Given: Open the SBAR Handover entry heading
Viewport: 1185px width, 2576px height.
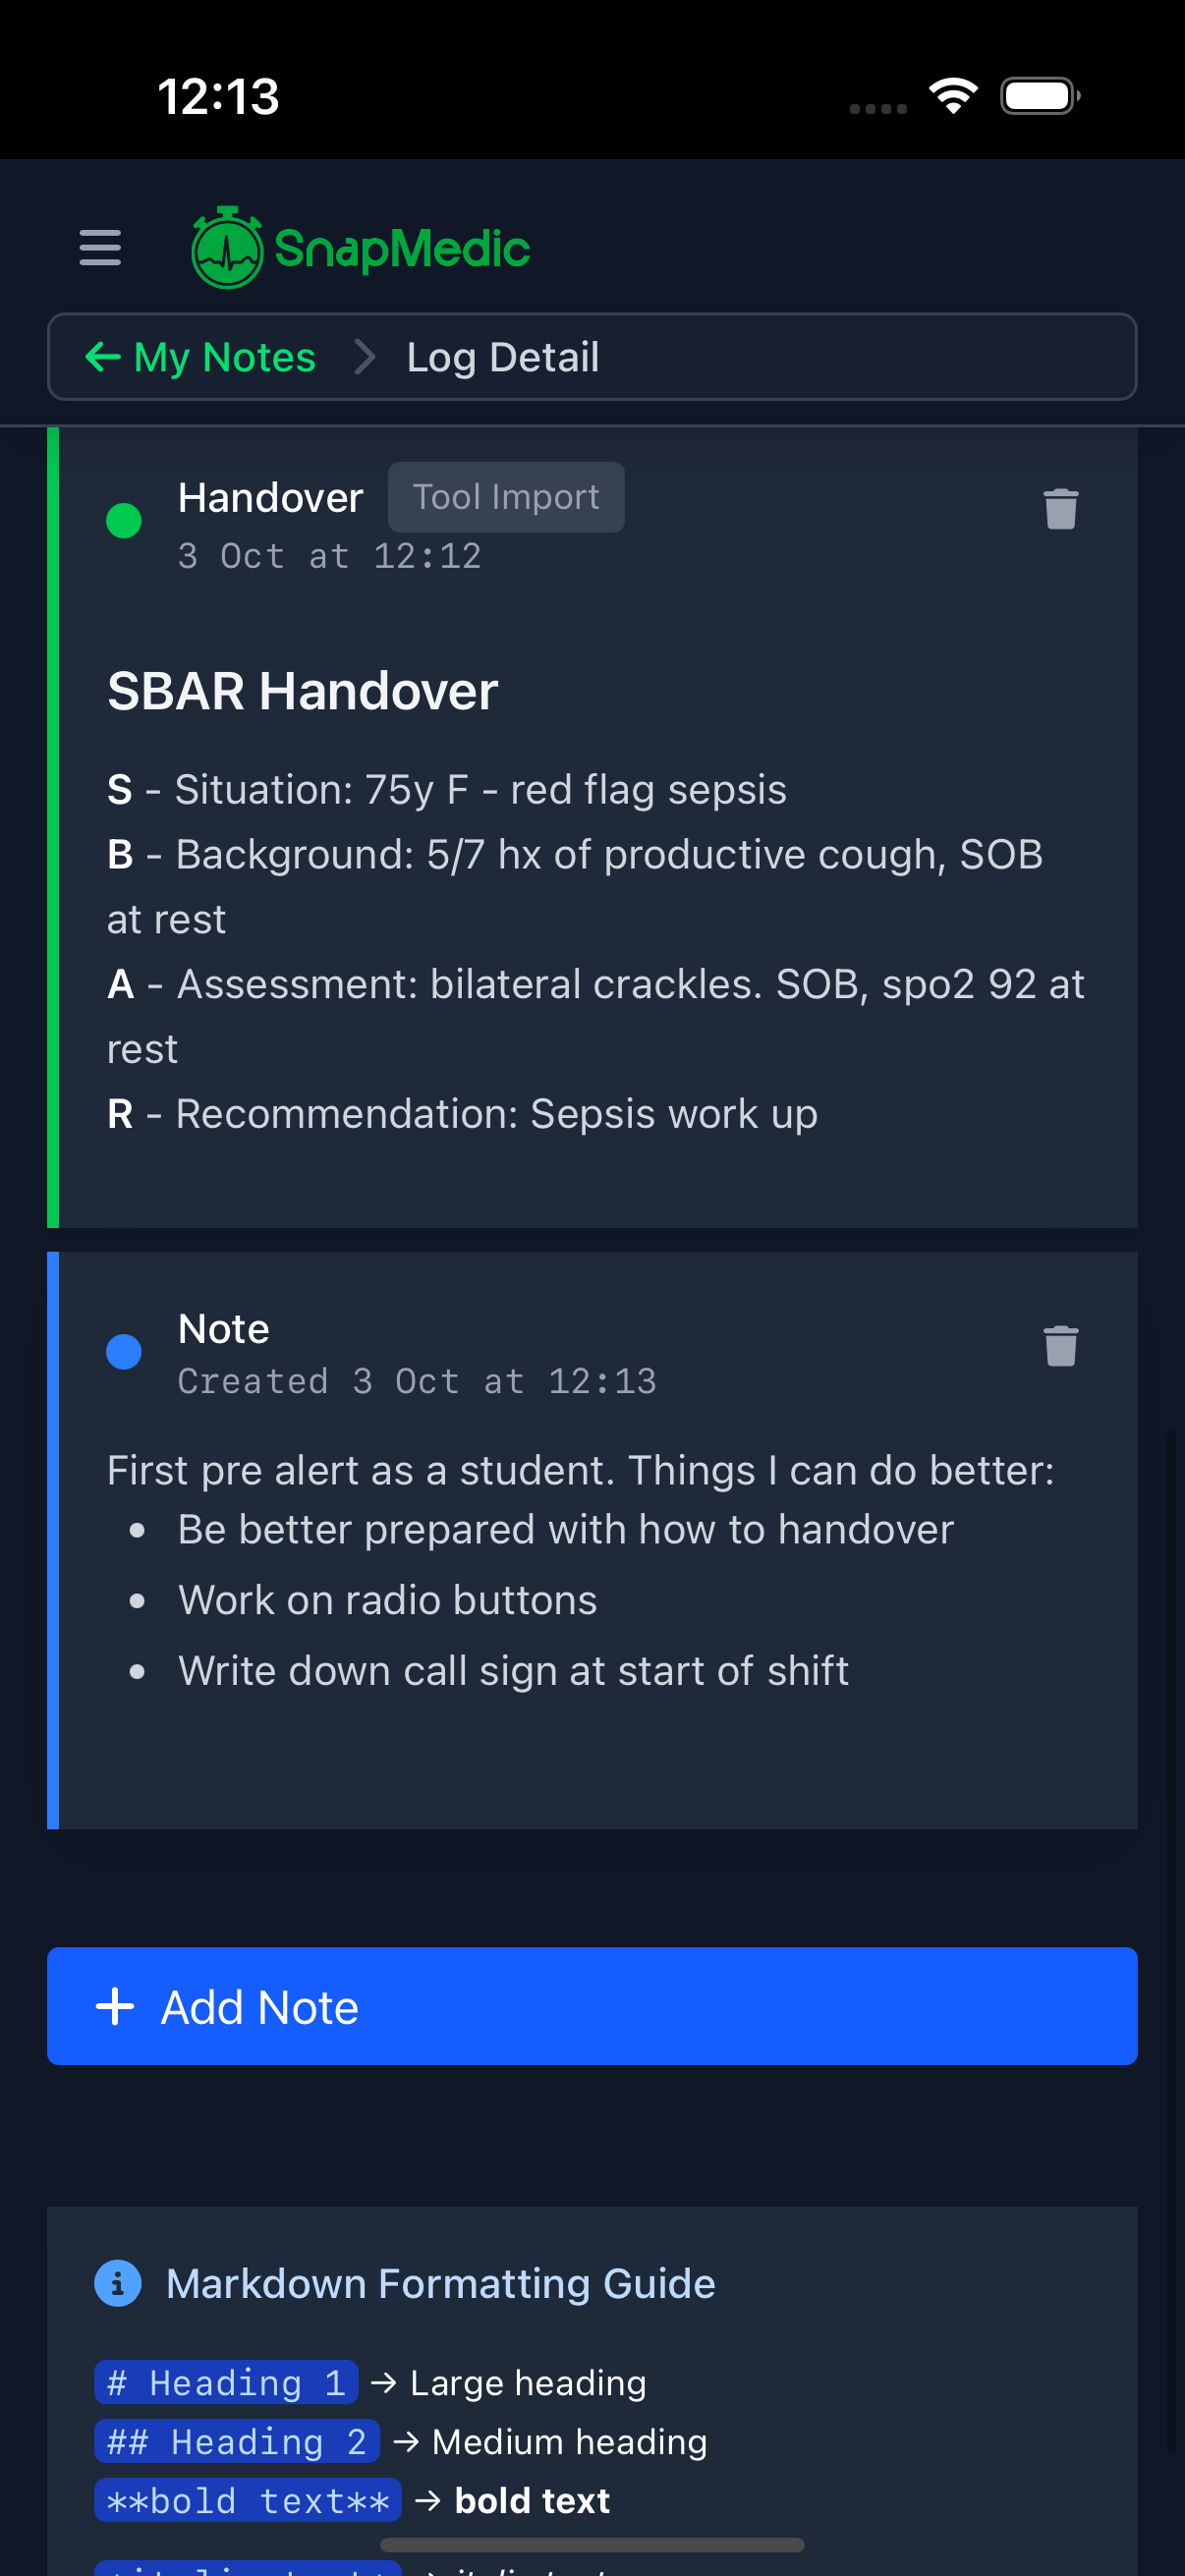Looking at the screenshot, I should coord(303,689).
